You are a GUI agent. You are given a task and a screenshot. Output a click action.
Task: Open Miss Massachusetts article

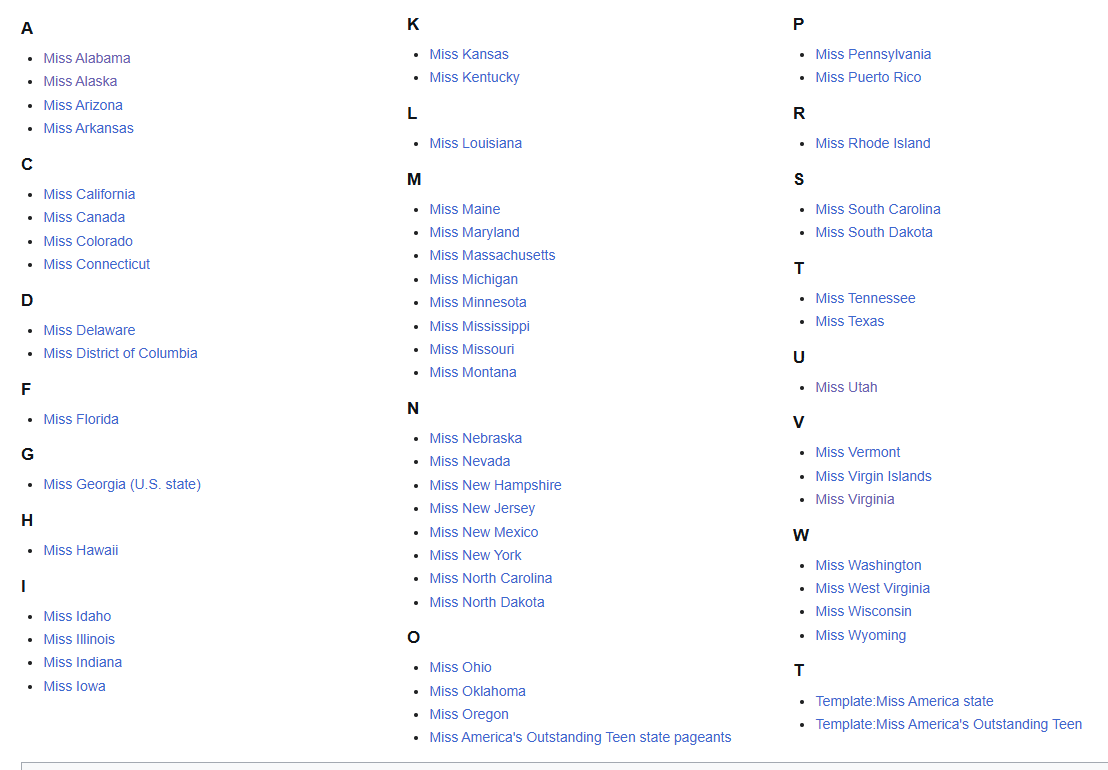[x=492, y=255]
